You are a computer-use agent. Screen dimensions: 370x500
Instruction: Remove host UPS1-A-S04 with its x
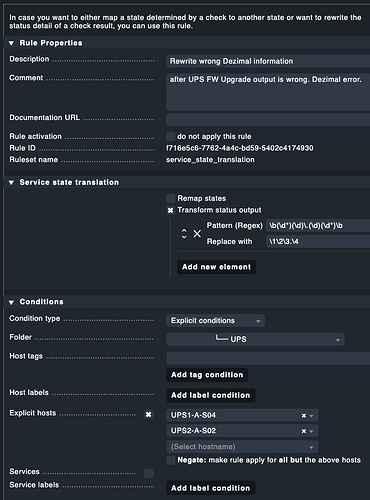(304, 416)
